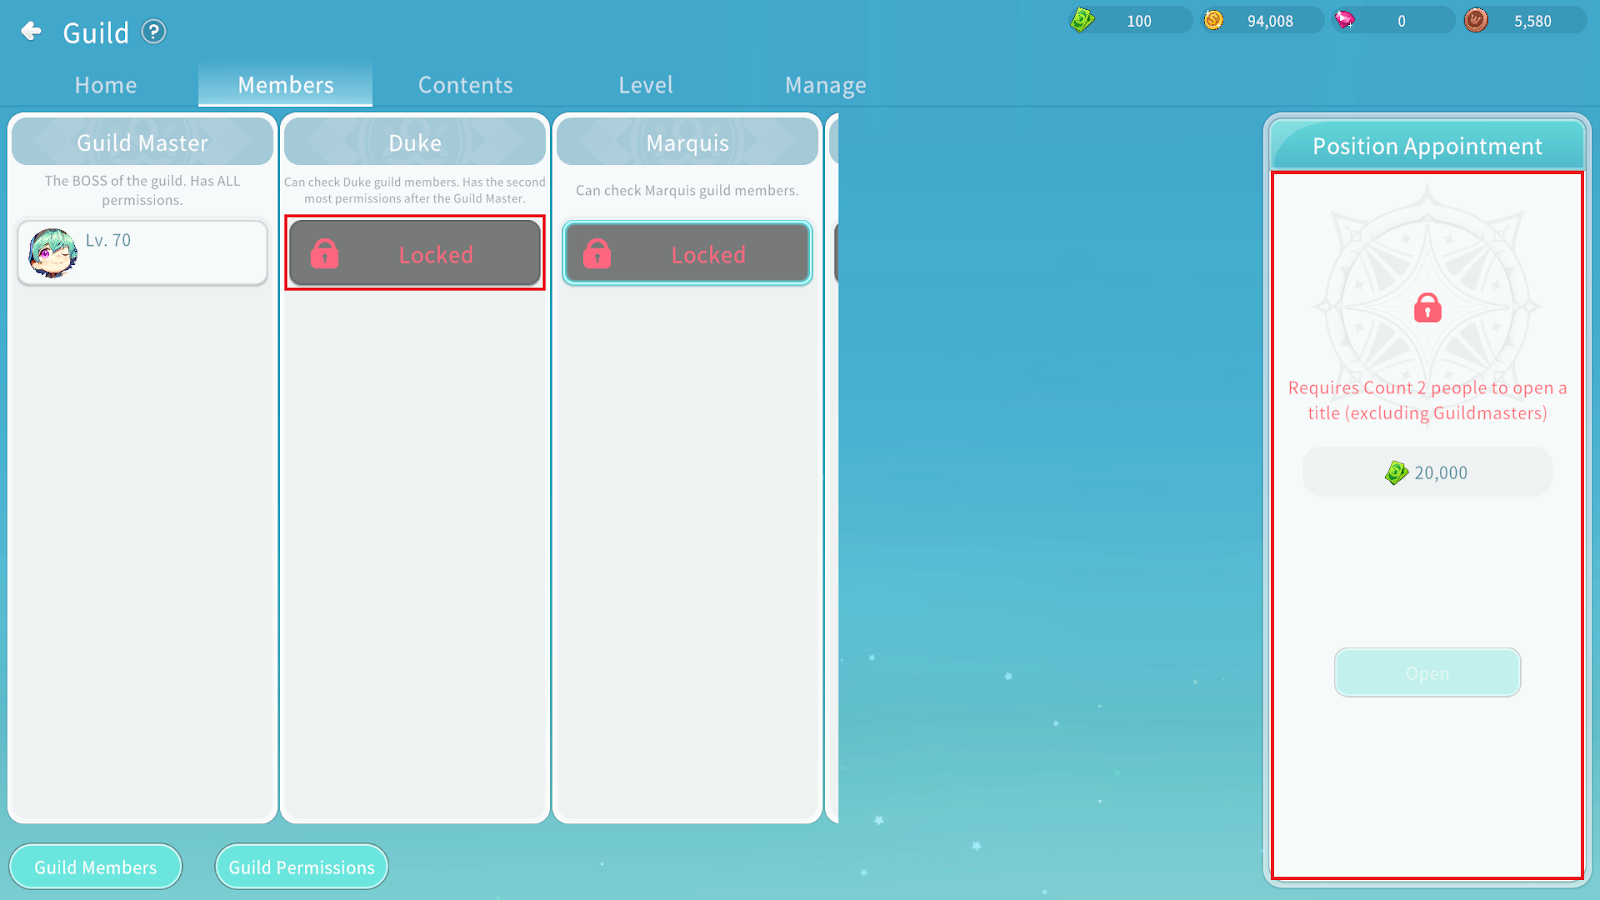Click the lock icon in Duke slot
The image size is (1600, 900).
[x=325, y=254]
